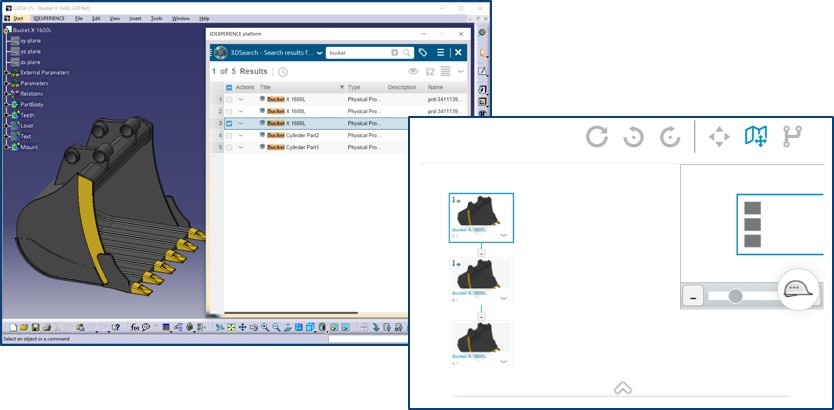Image resolution: width=834 pixels, height=410 pixels.
Task: Open the File menu
Action: 79,18
